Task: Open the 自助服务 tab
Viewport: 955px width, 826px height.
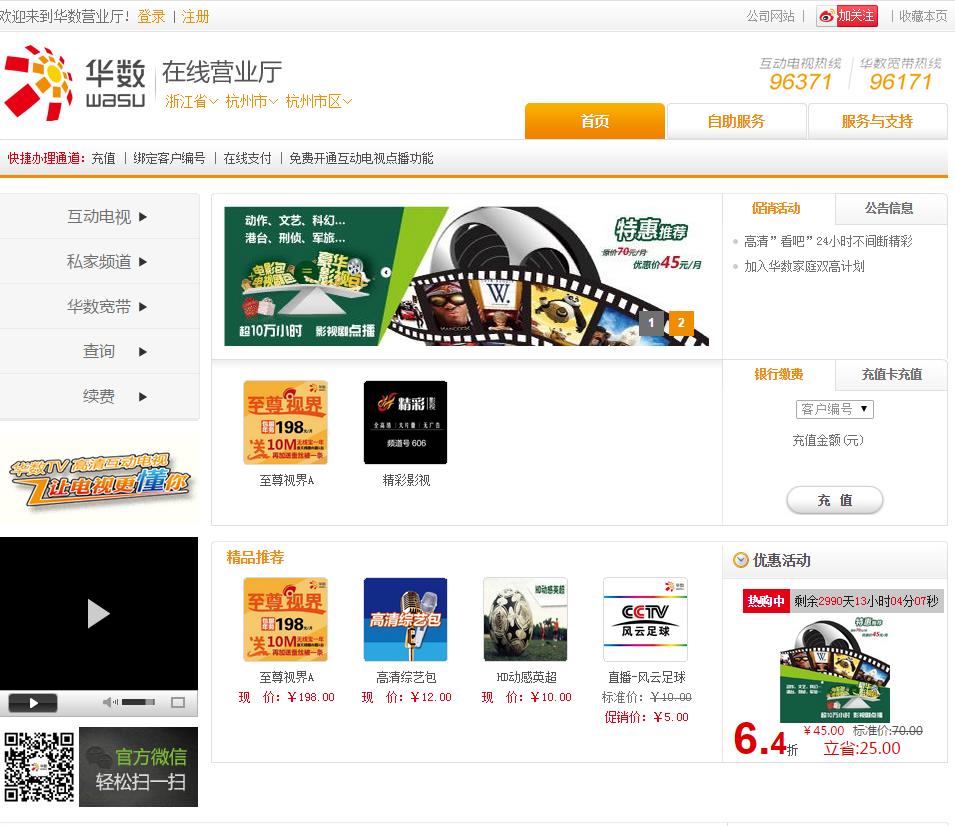Action: (736, 121)
